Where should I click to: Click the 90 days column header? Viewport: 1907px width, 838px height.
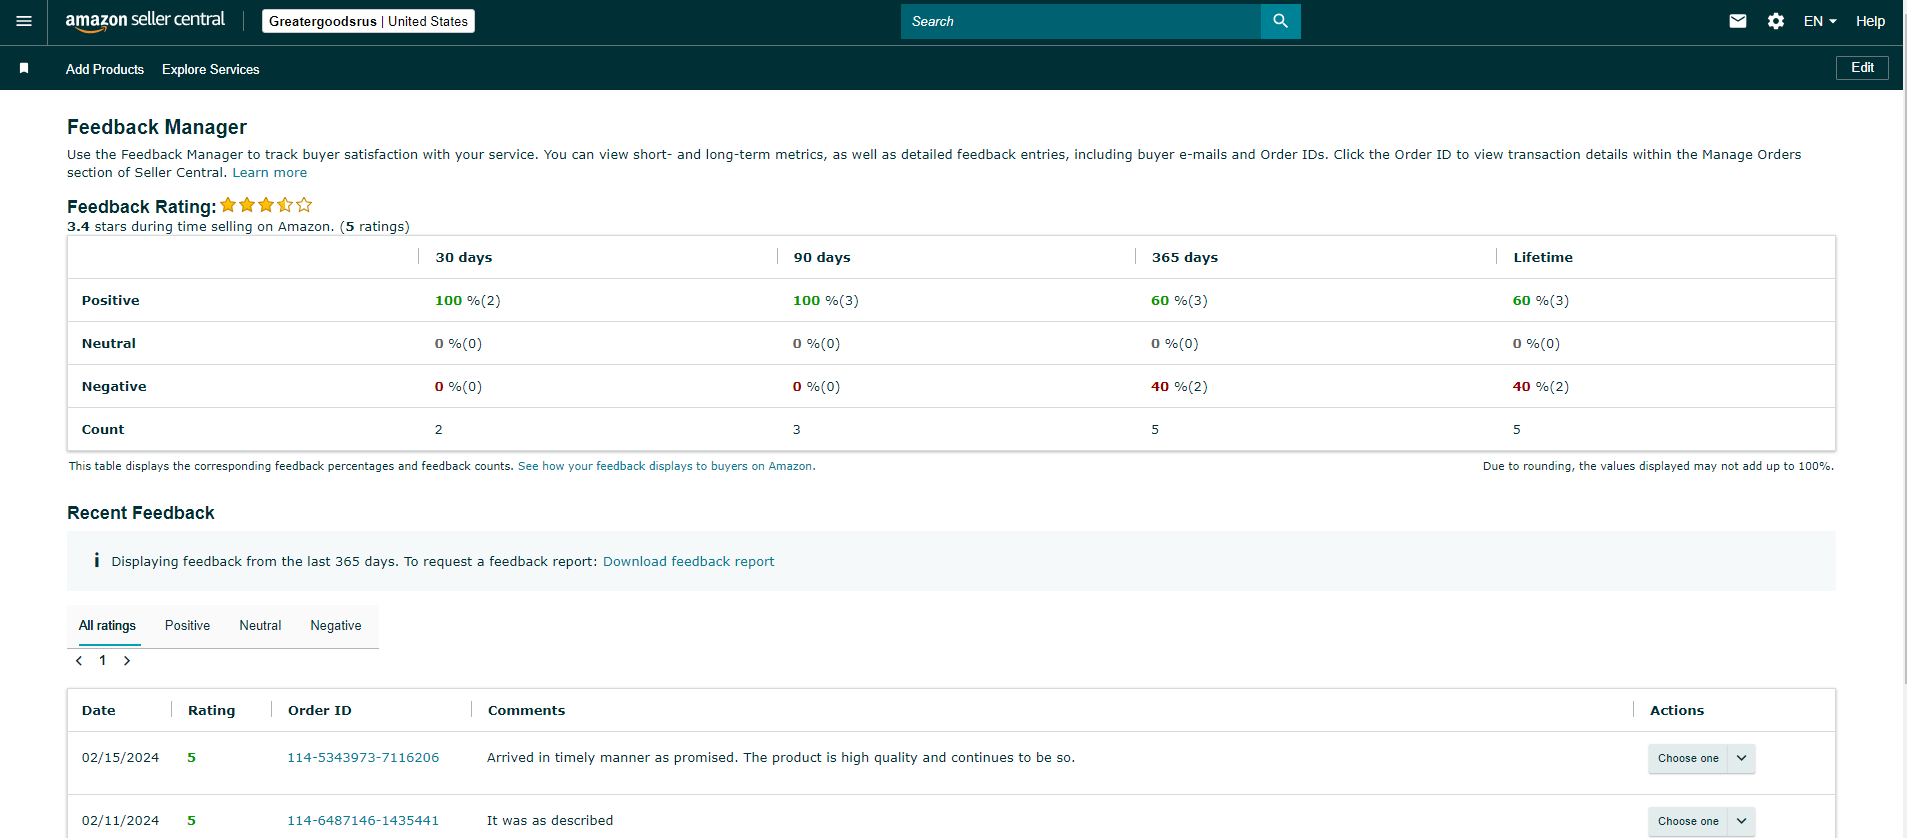click(822, 257)
